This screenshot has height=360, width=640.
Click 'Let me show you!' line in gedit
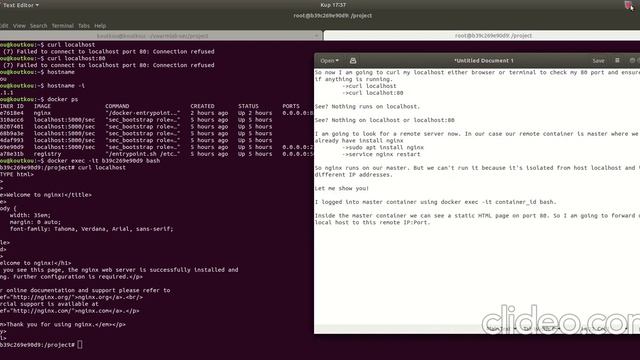pos(342,188)
